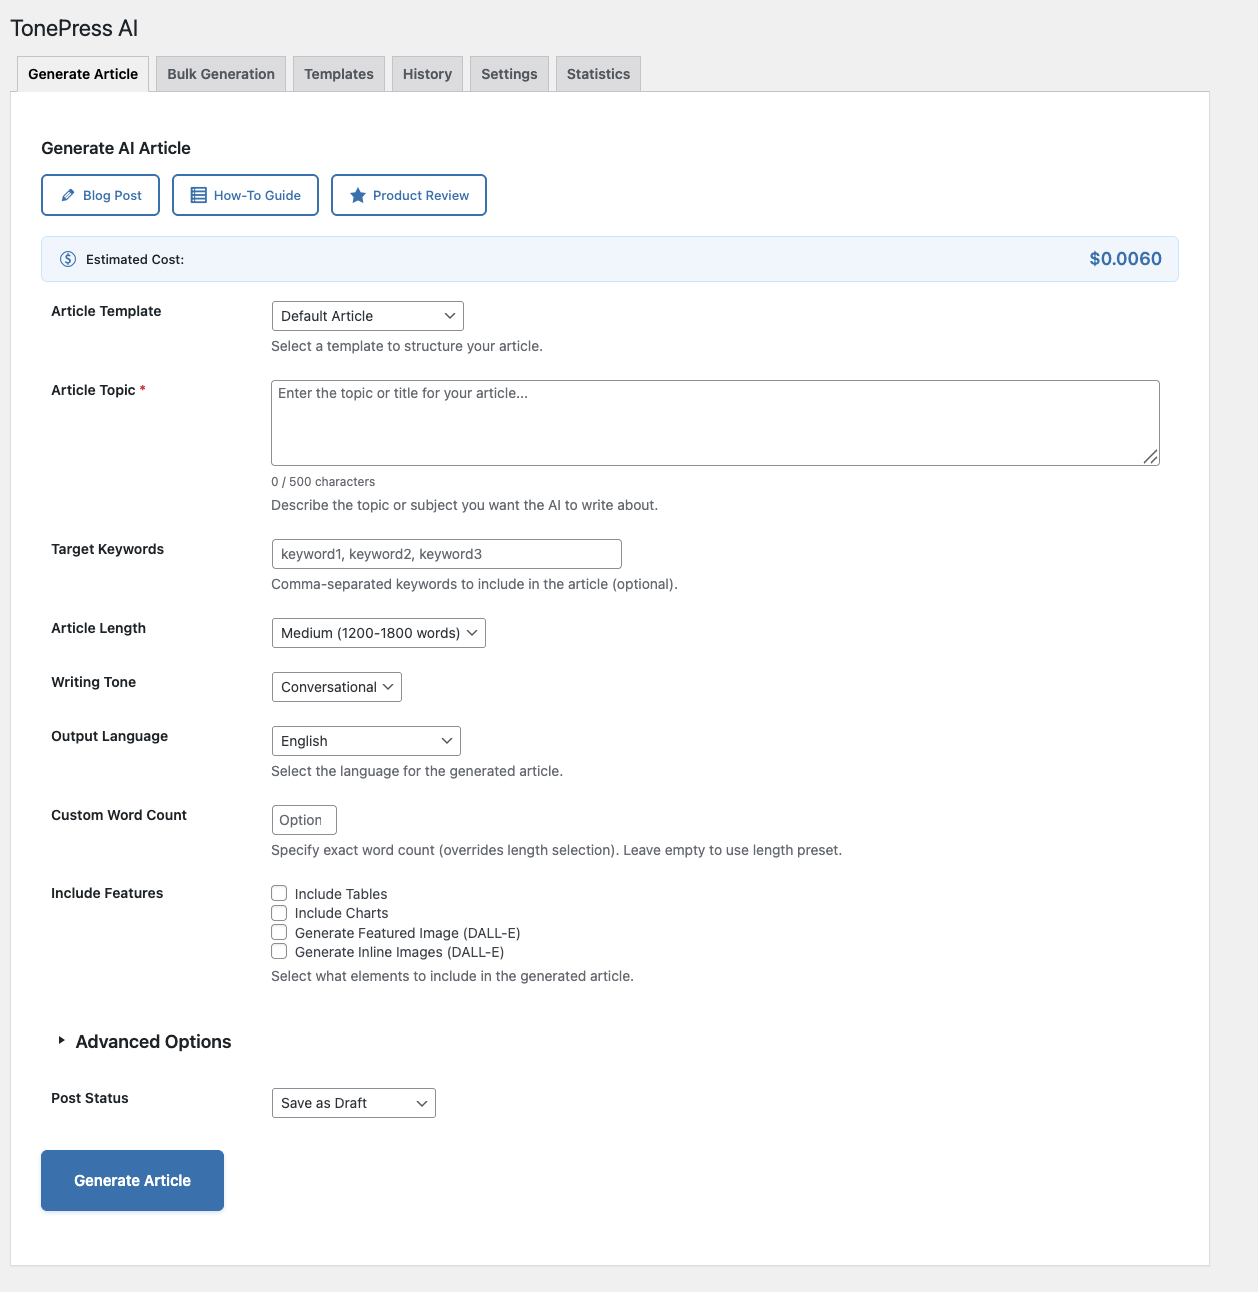
Task: Open the Article Length dropdown
Action: click(x=379, y=633)
